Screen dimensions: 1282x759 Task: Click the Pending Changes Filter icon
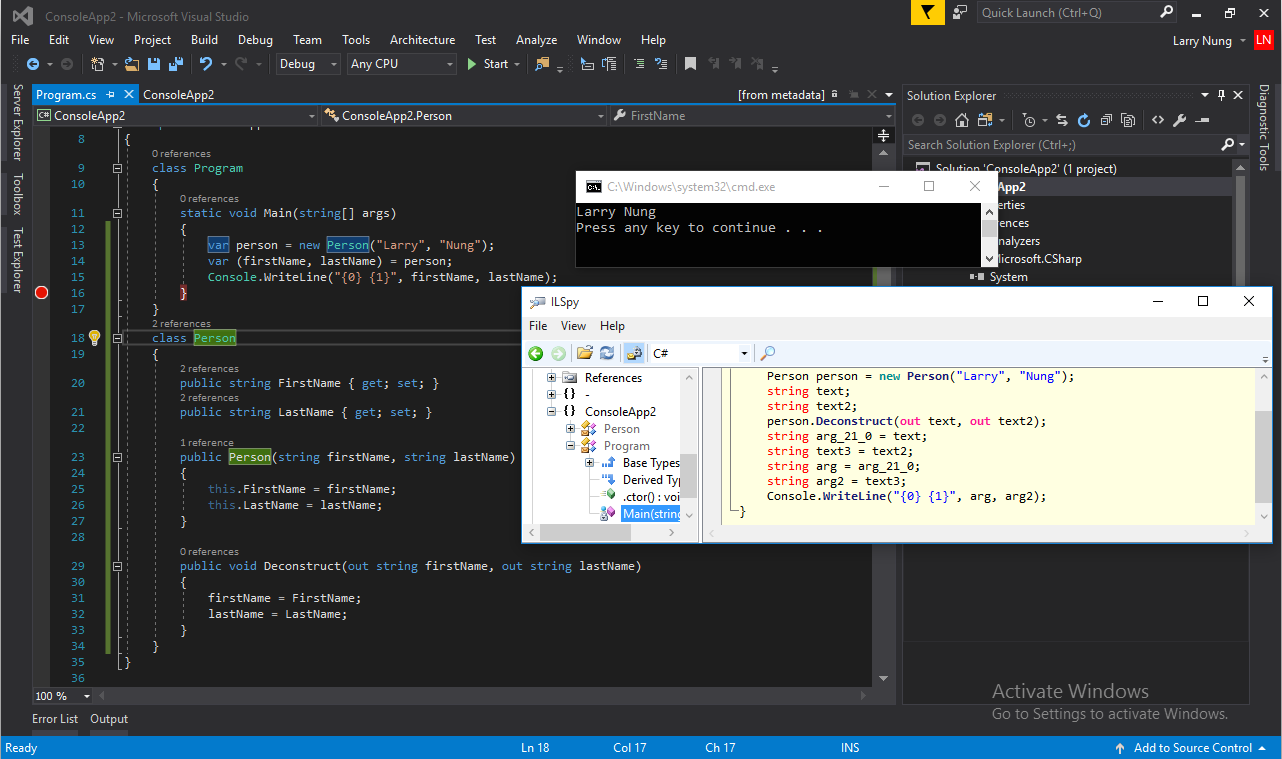pyautogui.click(x=1029, y=120)
